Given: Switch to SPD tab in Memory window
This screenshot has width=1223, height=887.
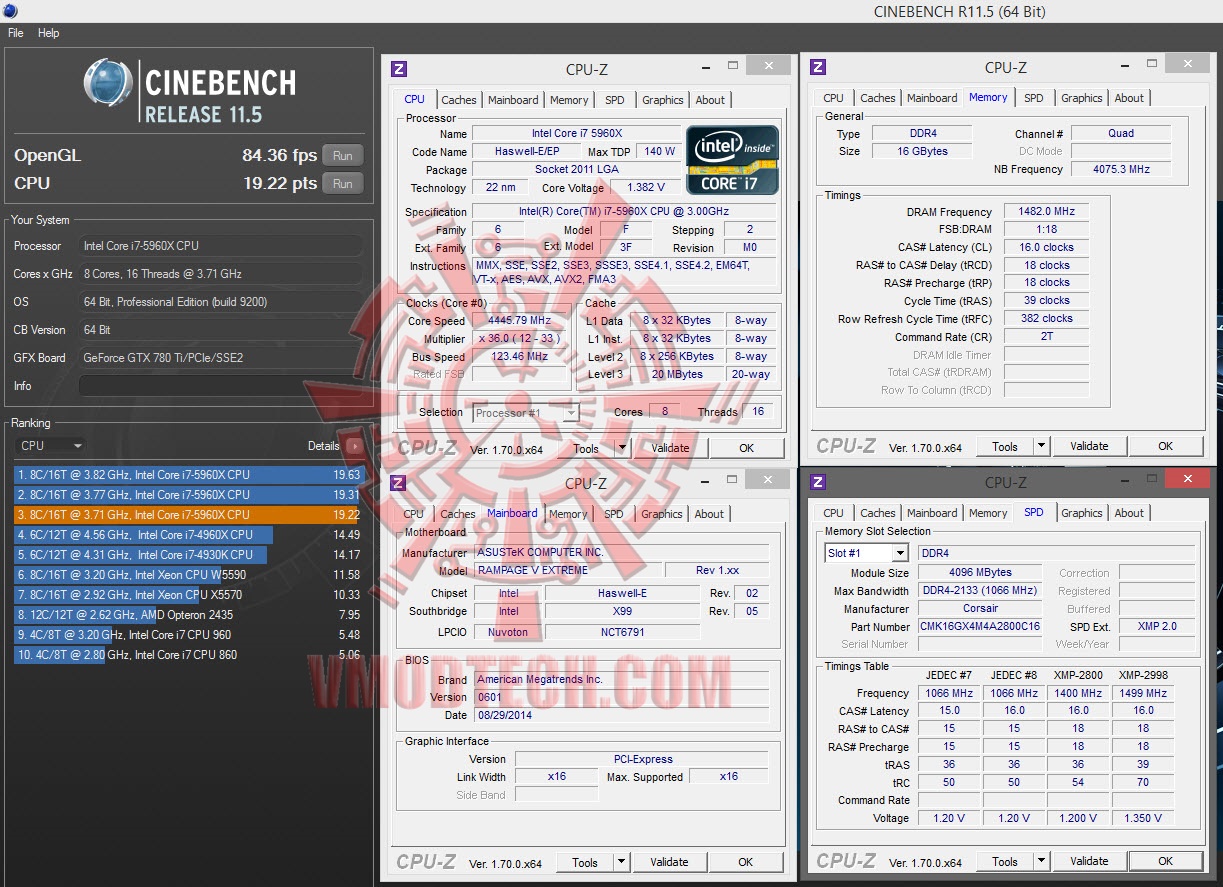Looking at the screenshot, I should tap(1034, 98).
